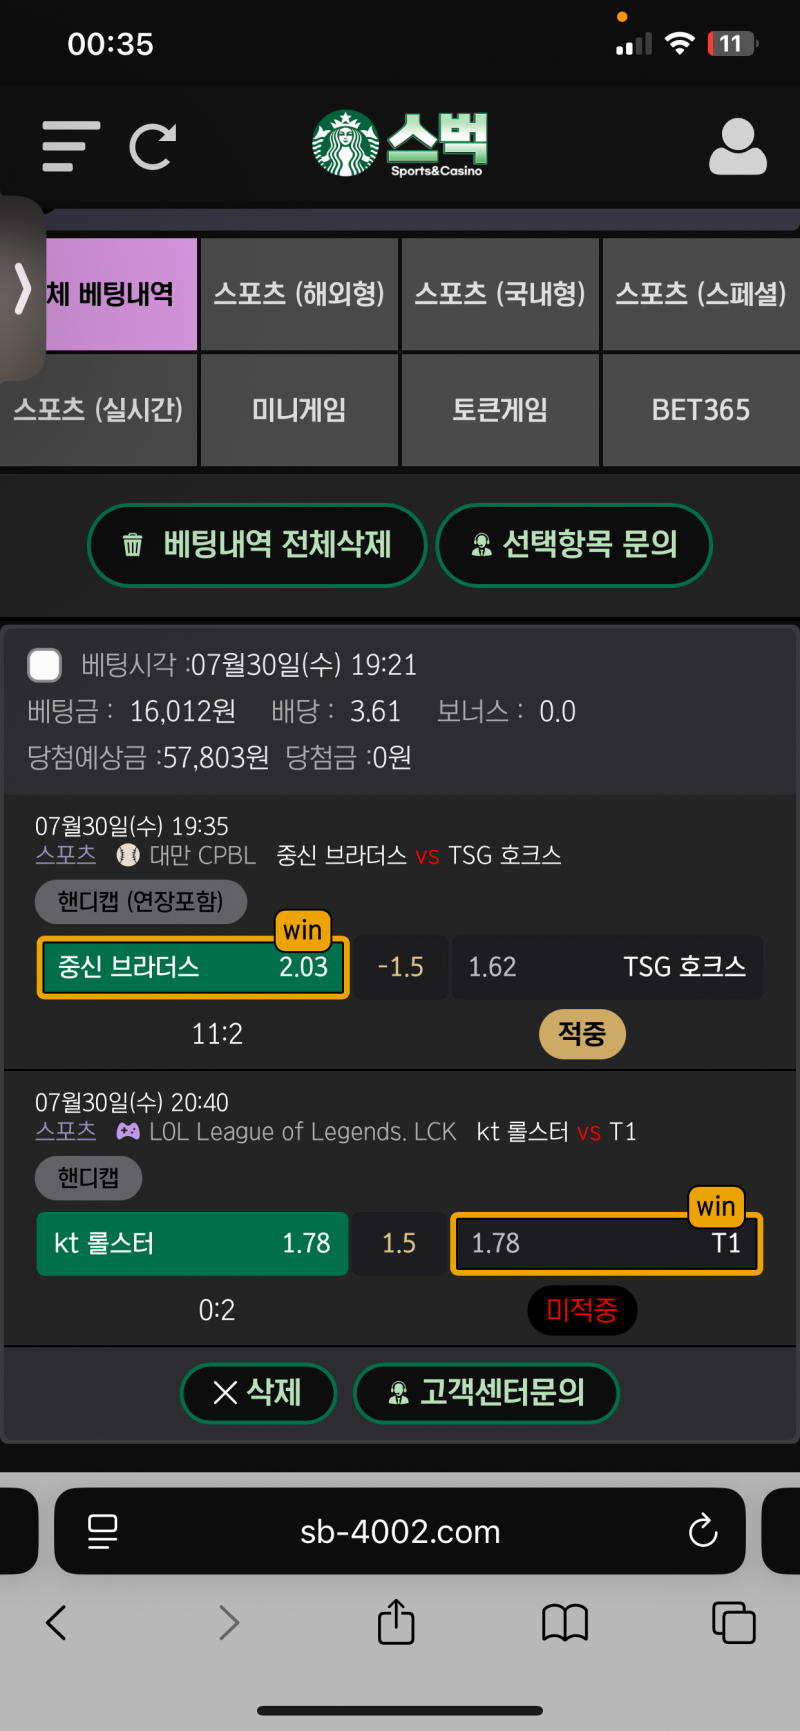
Task: Go back with Safari back arrow
Action: [57, 1622]
